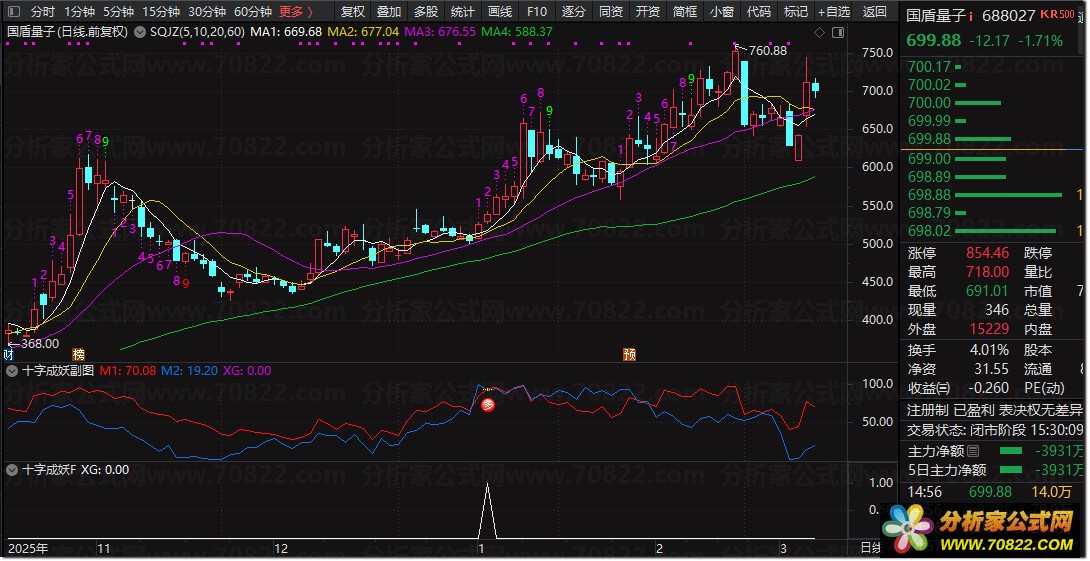Viewport: 1090px width, 561px height.
Task: Click the 返回 button
Action: [874, 12]
